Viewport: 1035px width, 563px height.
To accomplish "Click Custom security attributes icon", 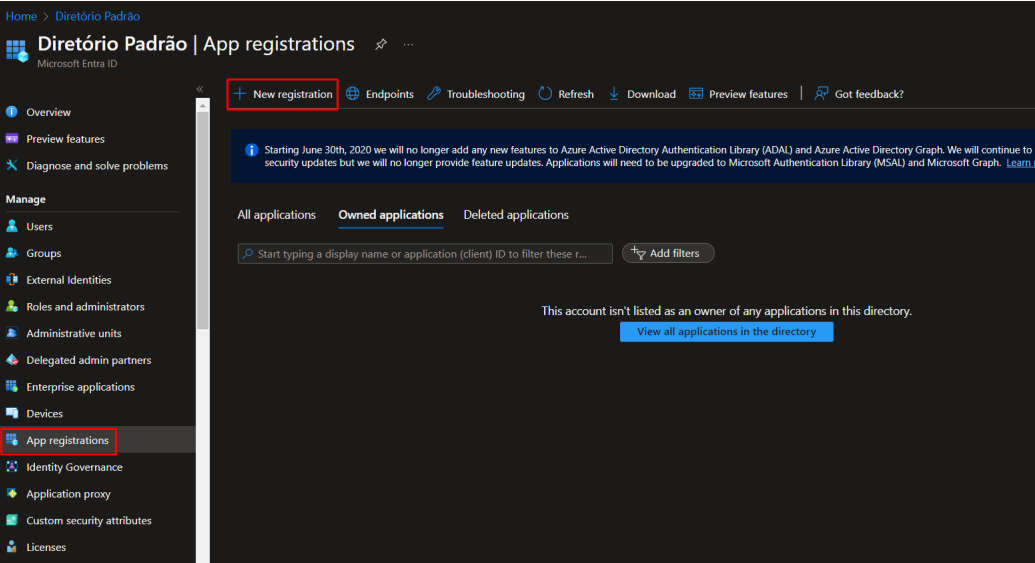I will pos(12,520).
